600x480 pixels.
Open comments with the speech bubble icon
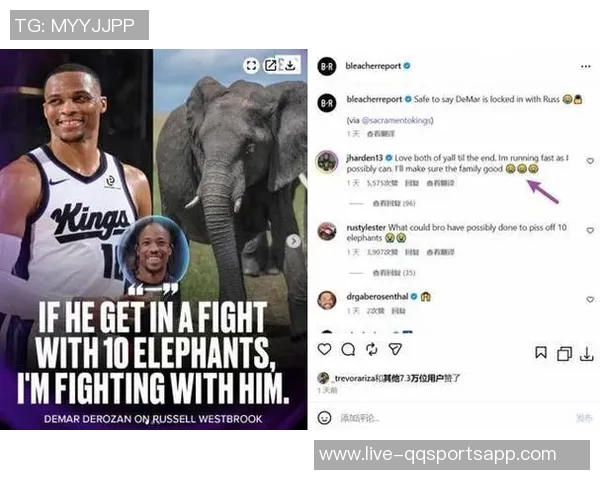click(348, 349)
